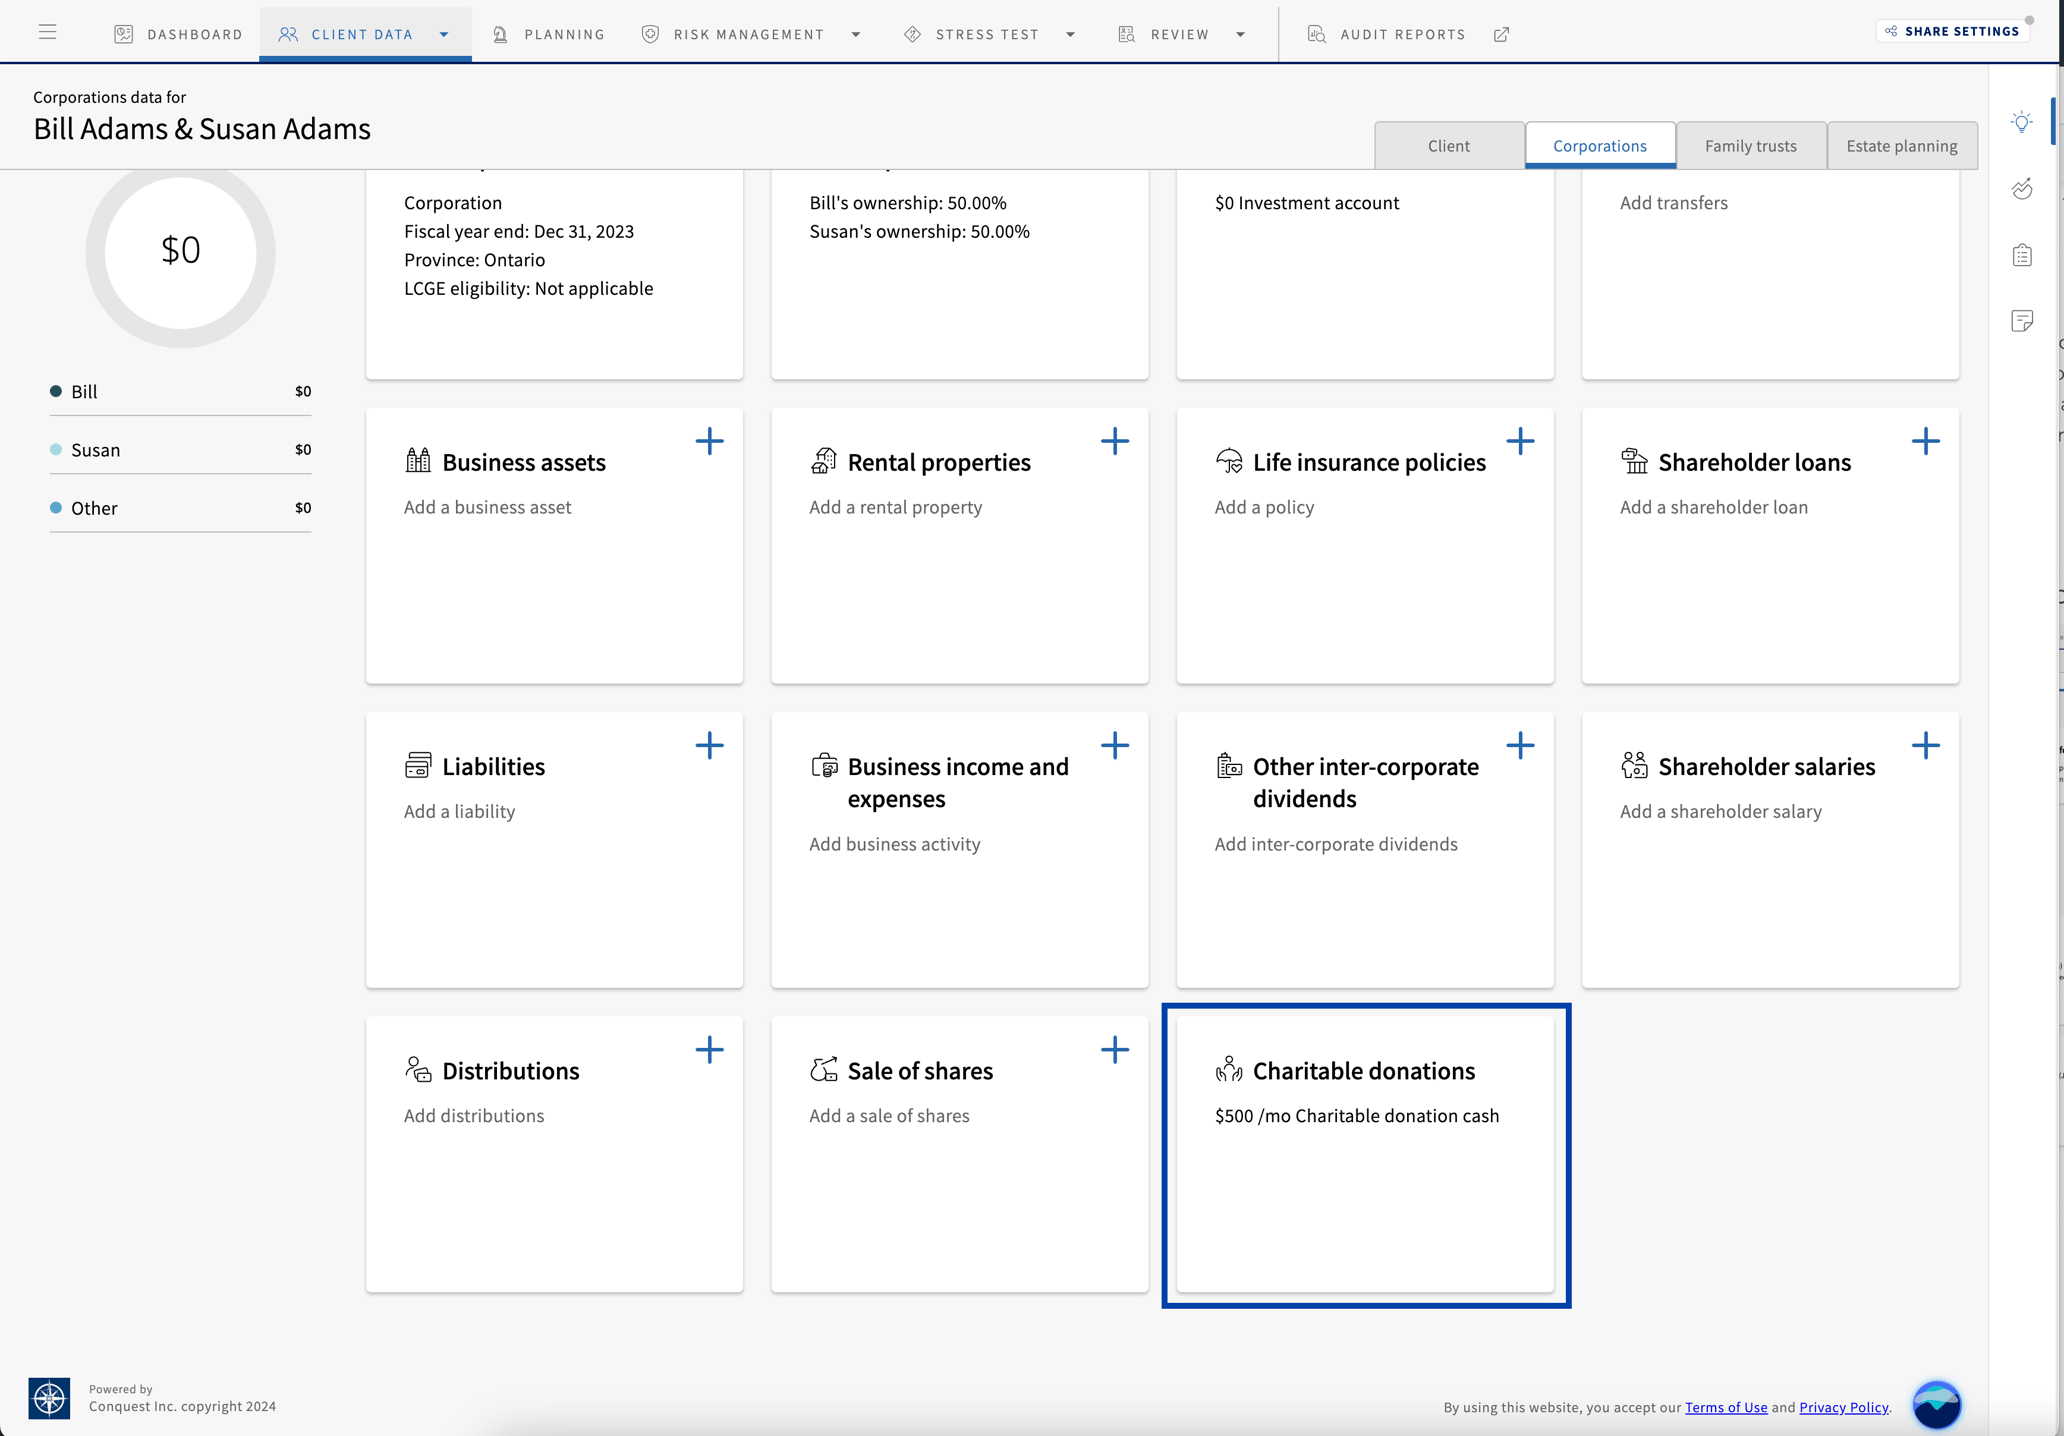Click the lightbulb insights icon in sidebar
The image size is (2064, 1436).
pyautogui.click(x=2022, y=122)
